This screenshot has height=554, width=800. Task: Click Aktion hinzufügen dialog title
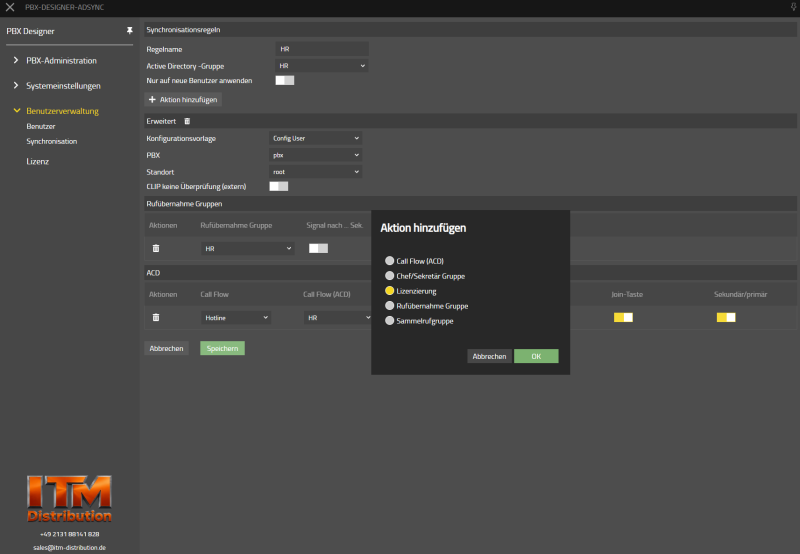pyautogui.click(x=423, y=228)
